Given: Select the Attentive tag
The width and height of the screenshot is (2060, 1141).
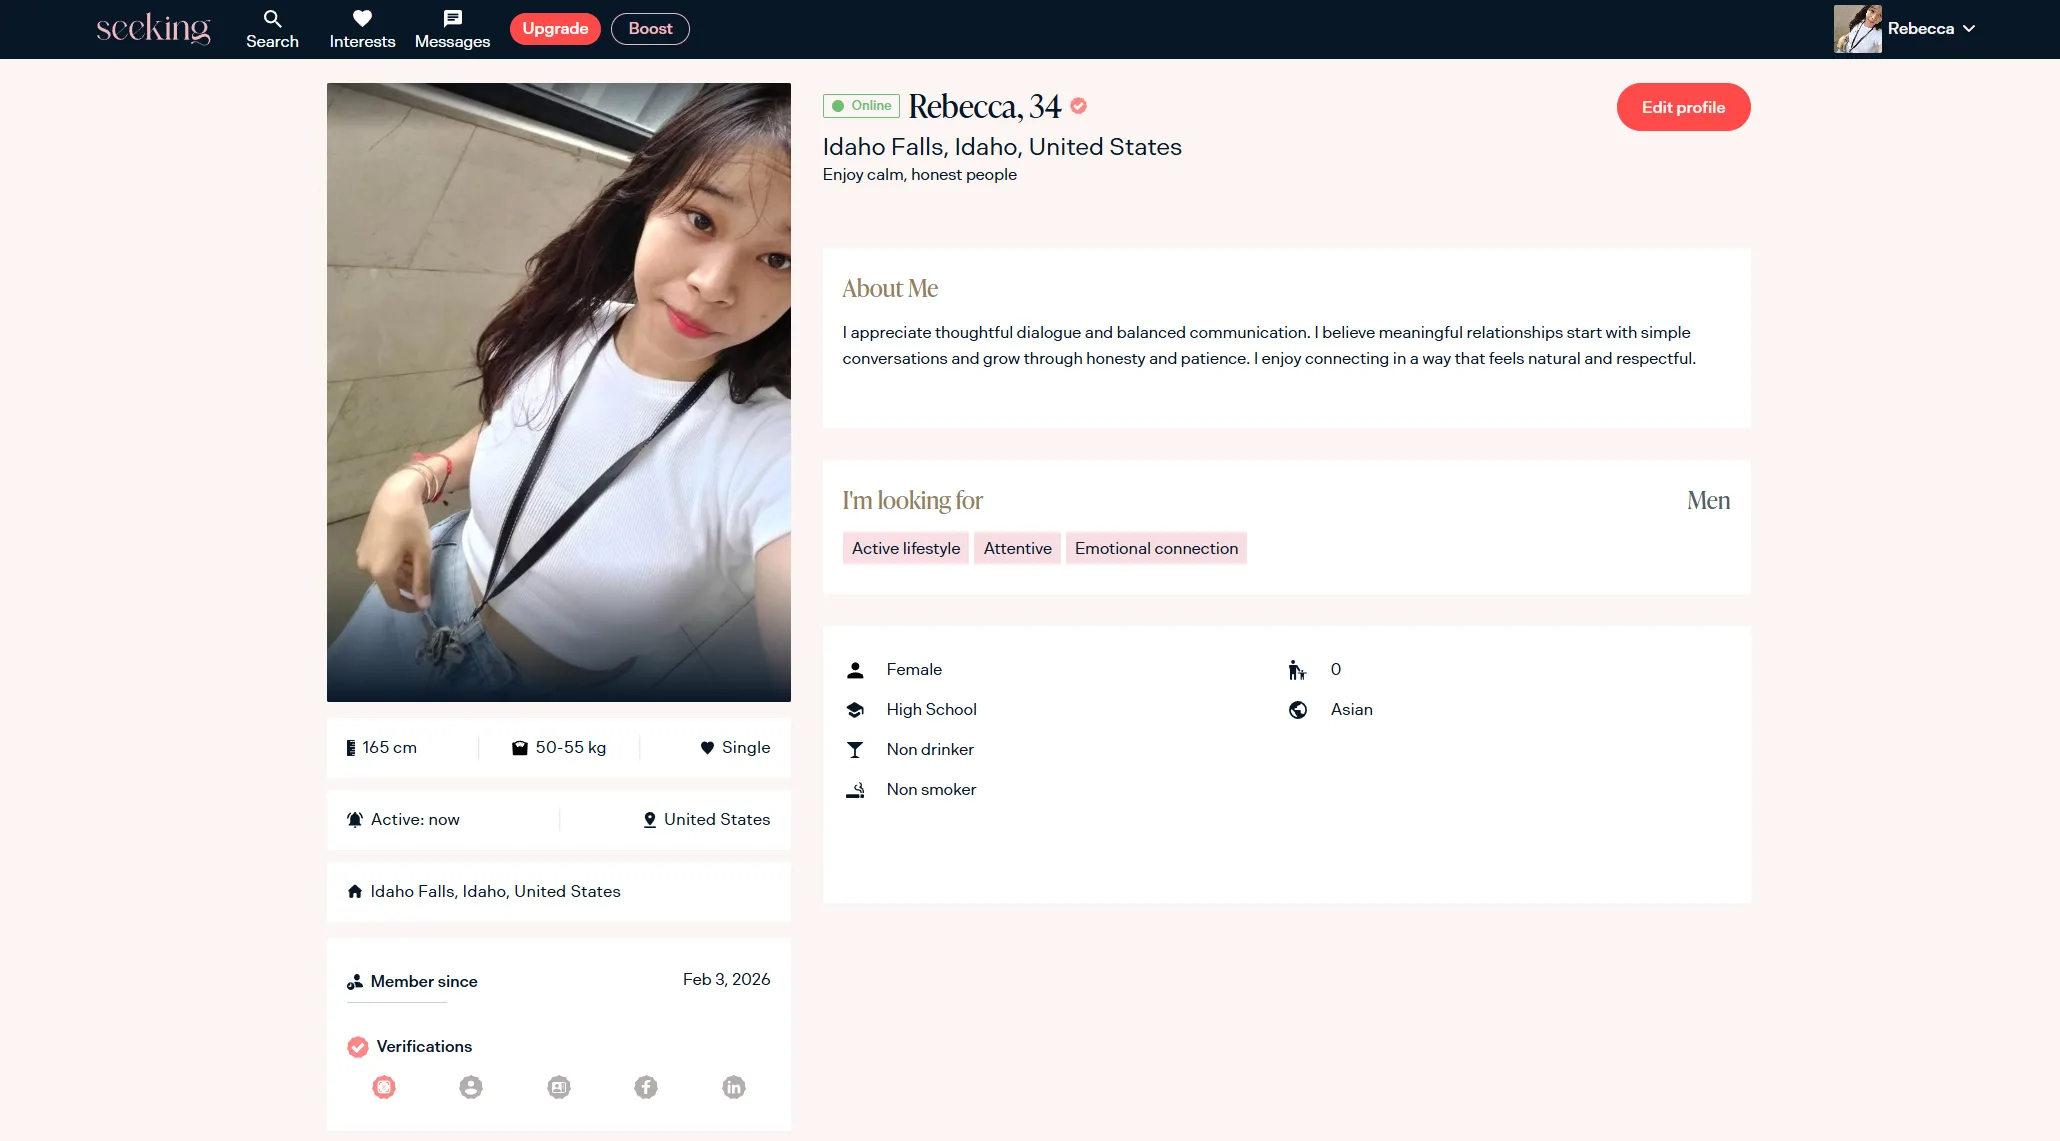Looking at the screenshot, I should pos(1017,548).
